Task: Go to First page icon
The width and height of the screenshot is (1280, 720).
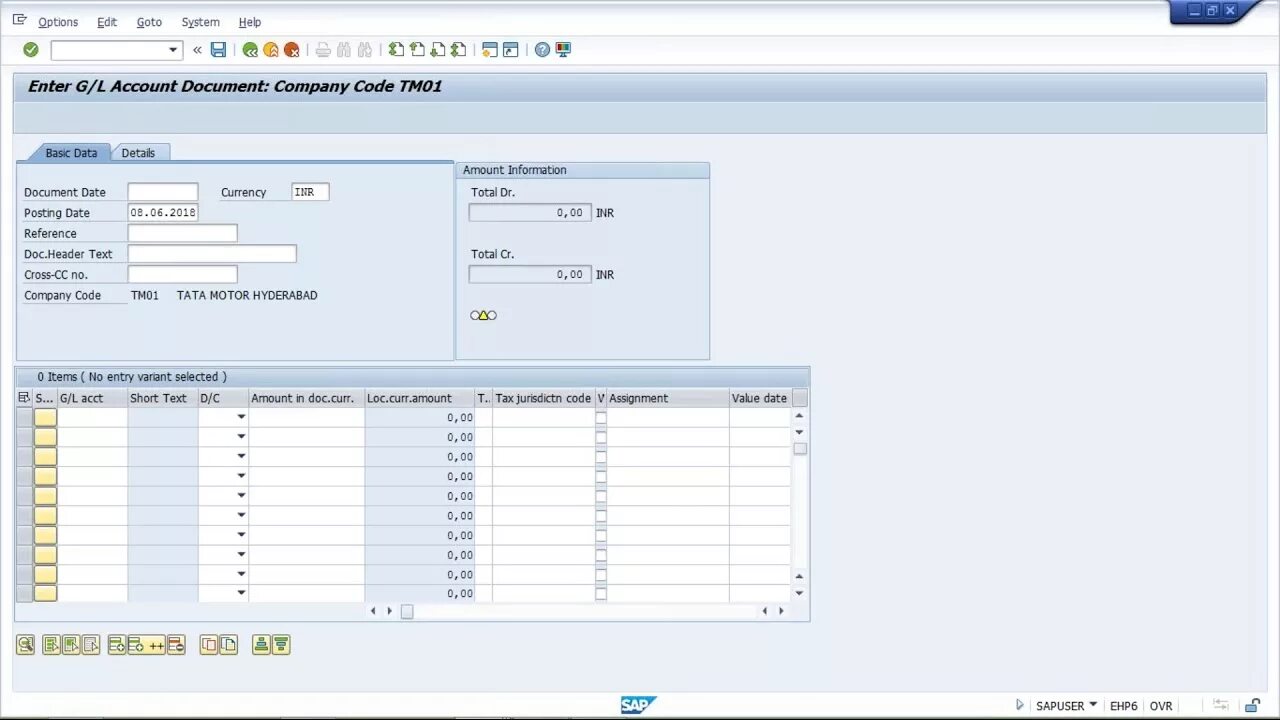Action: [396, 49]
